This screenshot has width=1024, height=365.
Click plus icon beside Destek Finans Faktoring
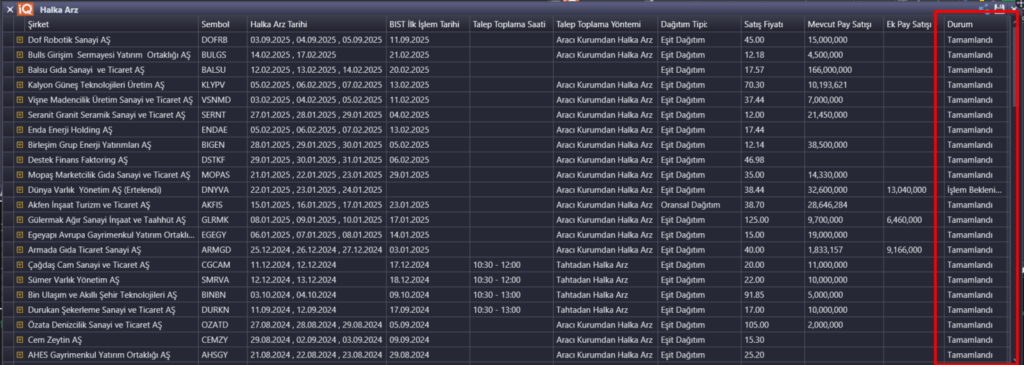20,160
